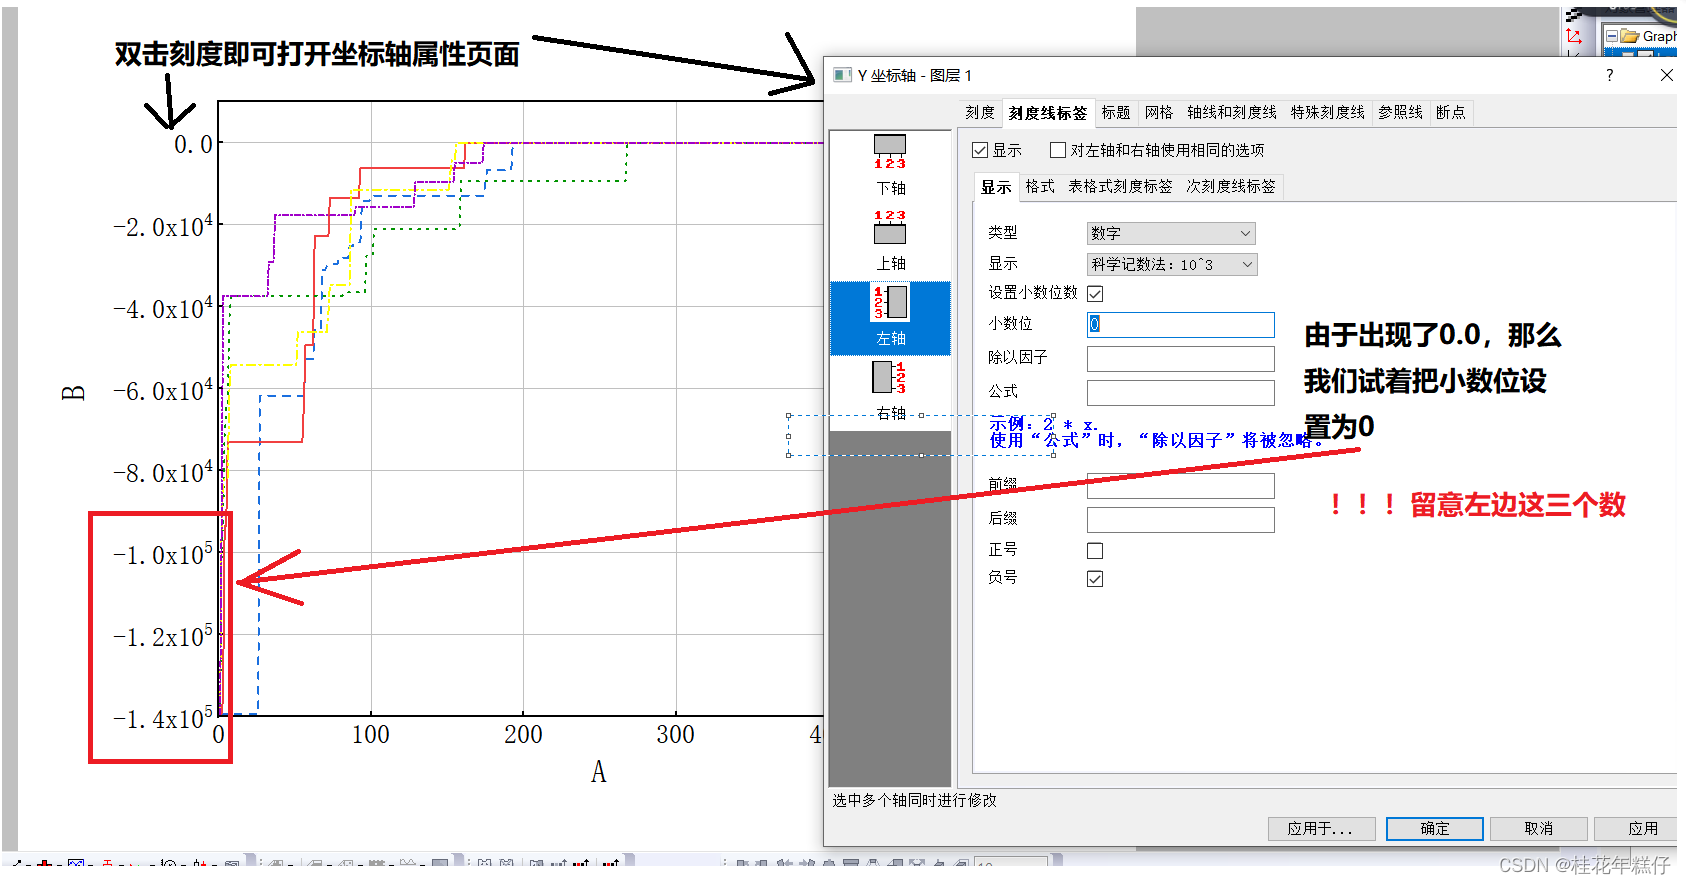Collapse the Graph folder tree node
Image resolution: width=1686 pixels, height=884 pixels.
(1611, 36)
